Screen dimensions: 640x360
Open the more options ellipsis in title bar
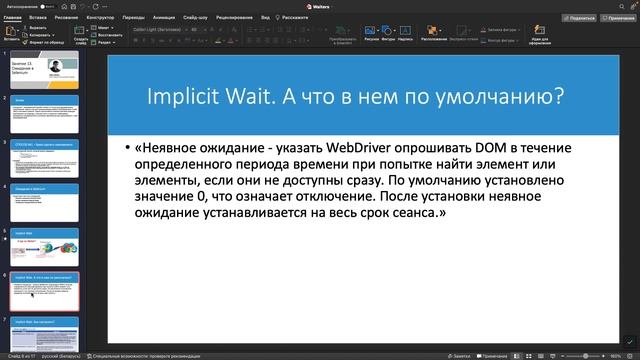(105, 7)
